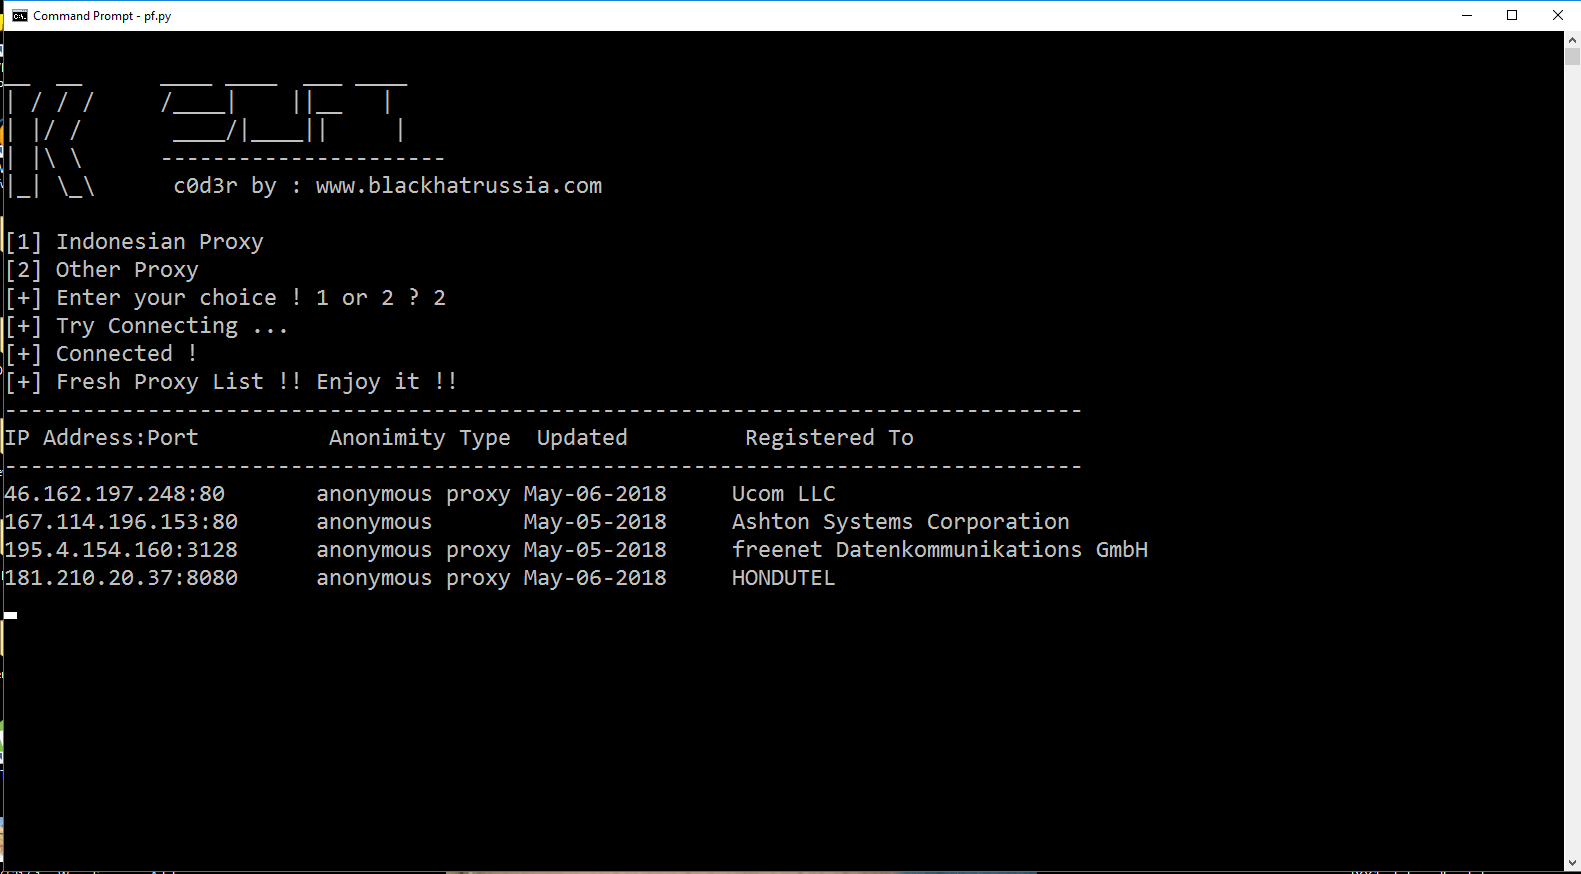Maximize the Command Prompt window
The height and width of the screenshot is (874, 1581).
coord(1512,15)
